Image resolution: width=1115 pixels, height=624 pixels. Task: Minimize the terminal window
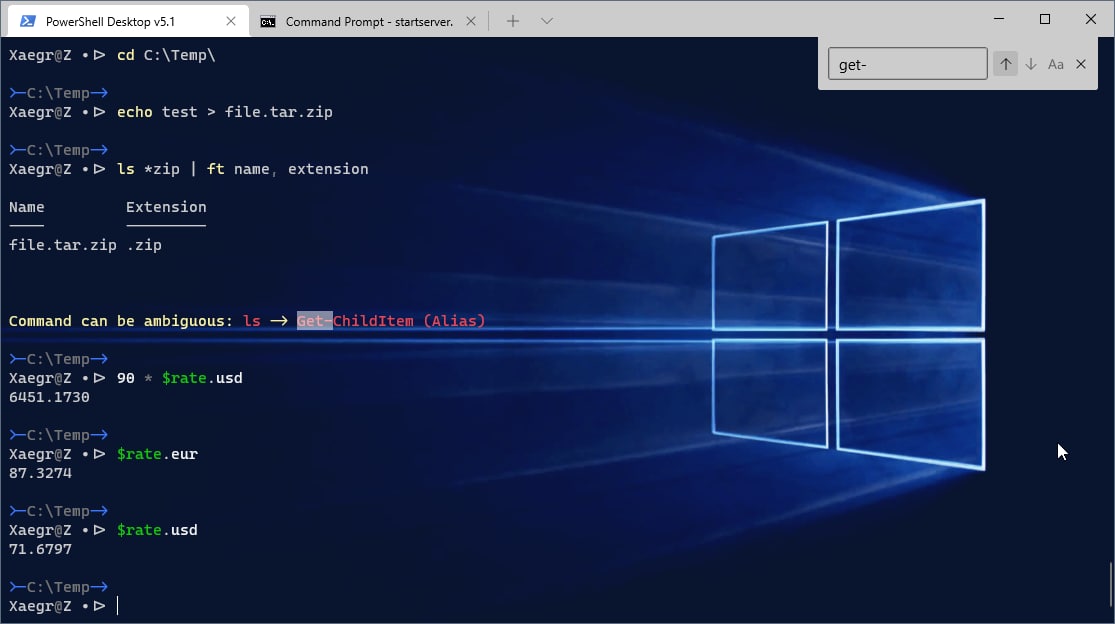(999, 18)
